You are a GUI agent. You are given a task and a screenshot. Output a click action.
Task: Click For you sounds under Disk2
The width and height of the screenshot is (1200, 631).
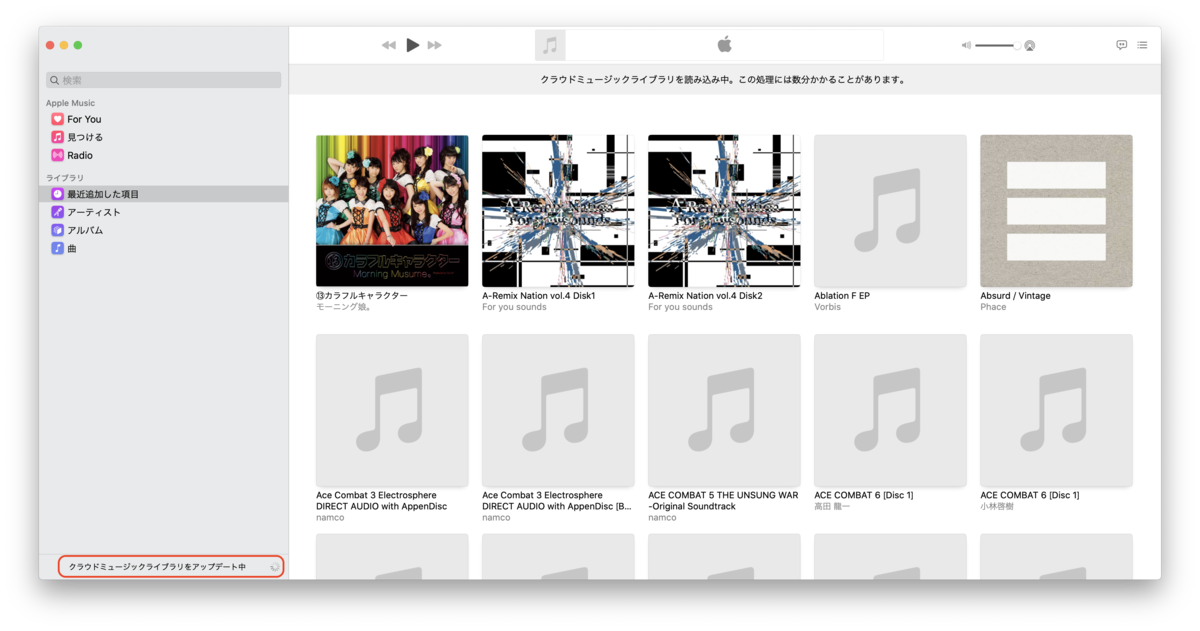point(680,307)
